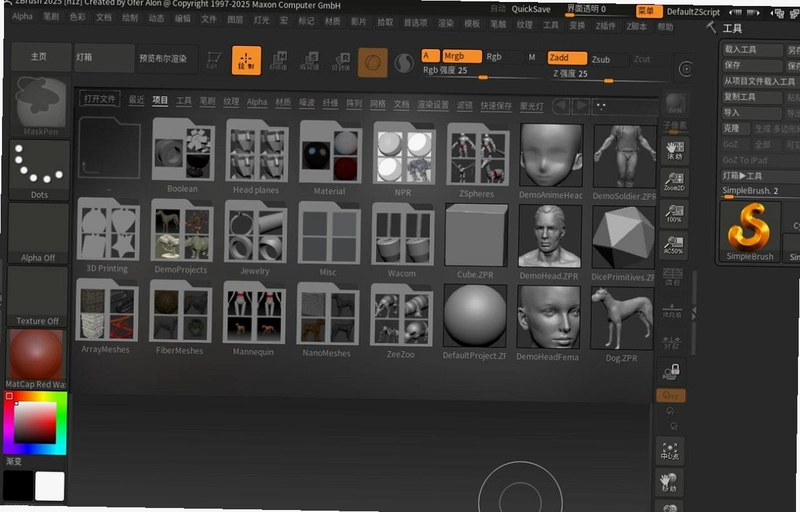This screenshot has height=512, width=800.
Task: Toggle the Mrgb mode
Action: [462, 56]
